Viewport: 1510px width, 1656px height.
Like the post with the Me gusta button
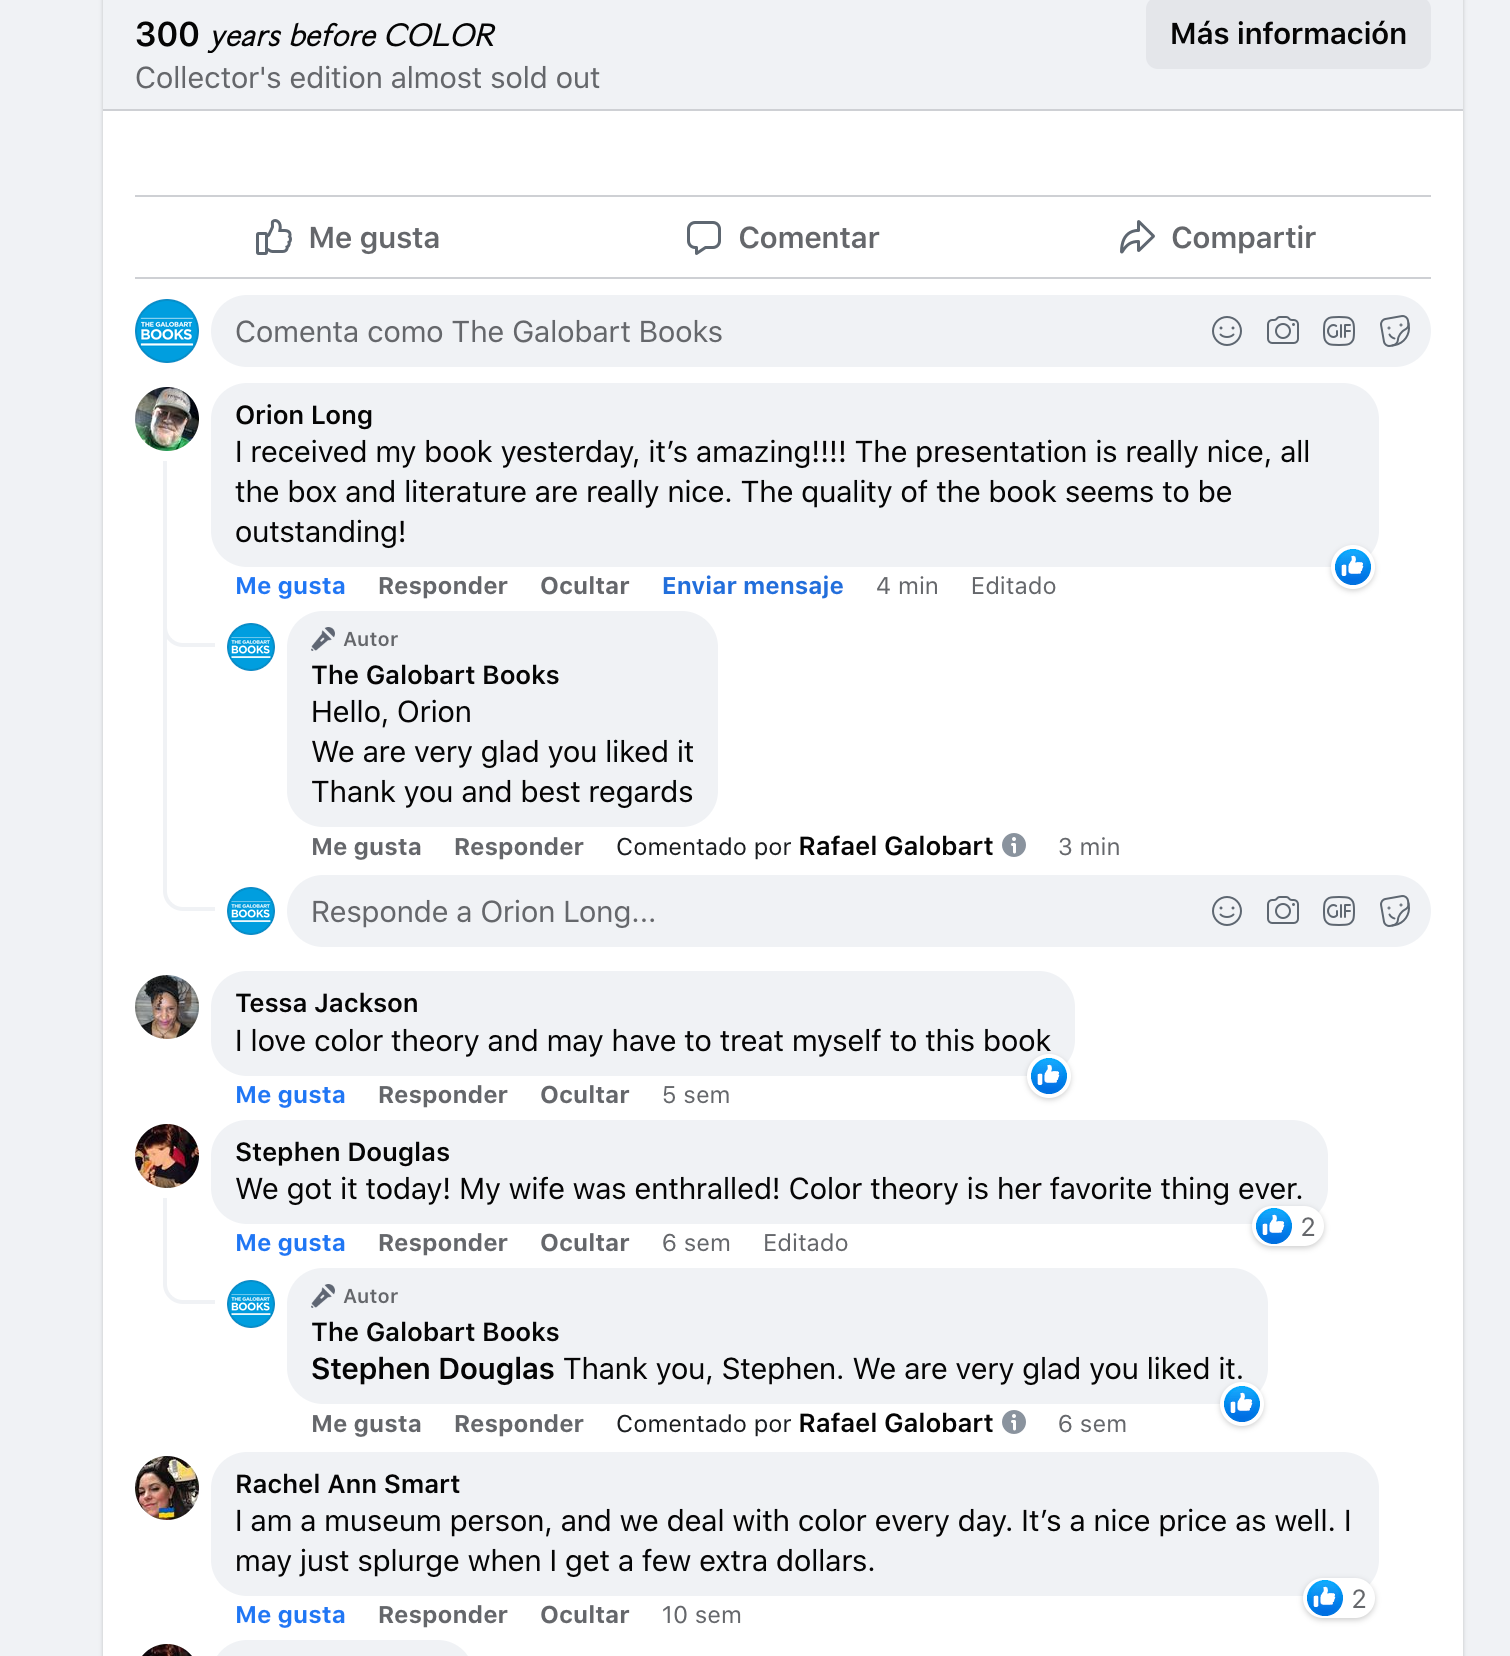[x=347, y=238]
